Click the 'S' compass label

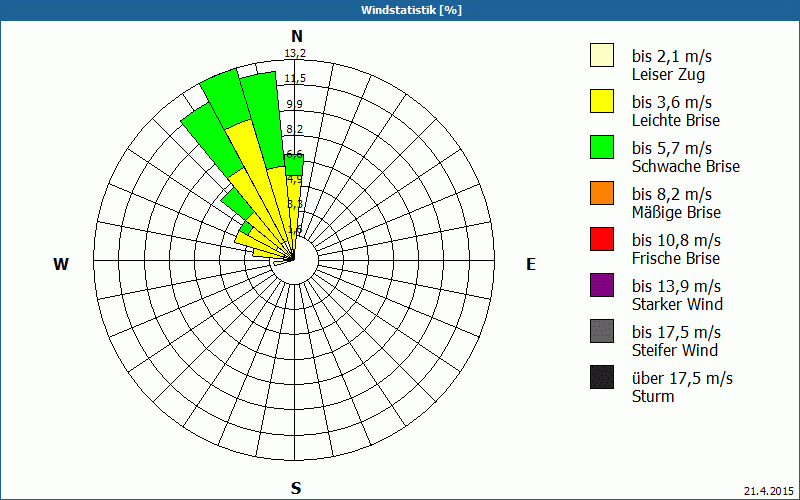click(x=296, y=488)
